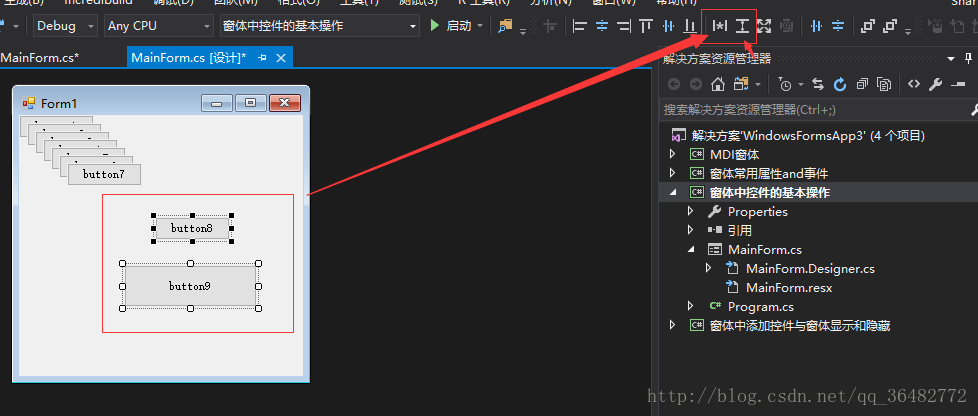
Task: Select button7 on the form designer
Action: (x=104, y=175)
